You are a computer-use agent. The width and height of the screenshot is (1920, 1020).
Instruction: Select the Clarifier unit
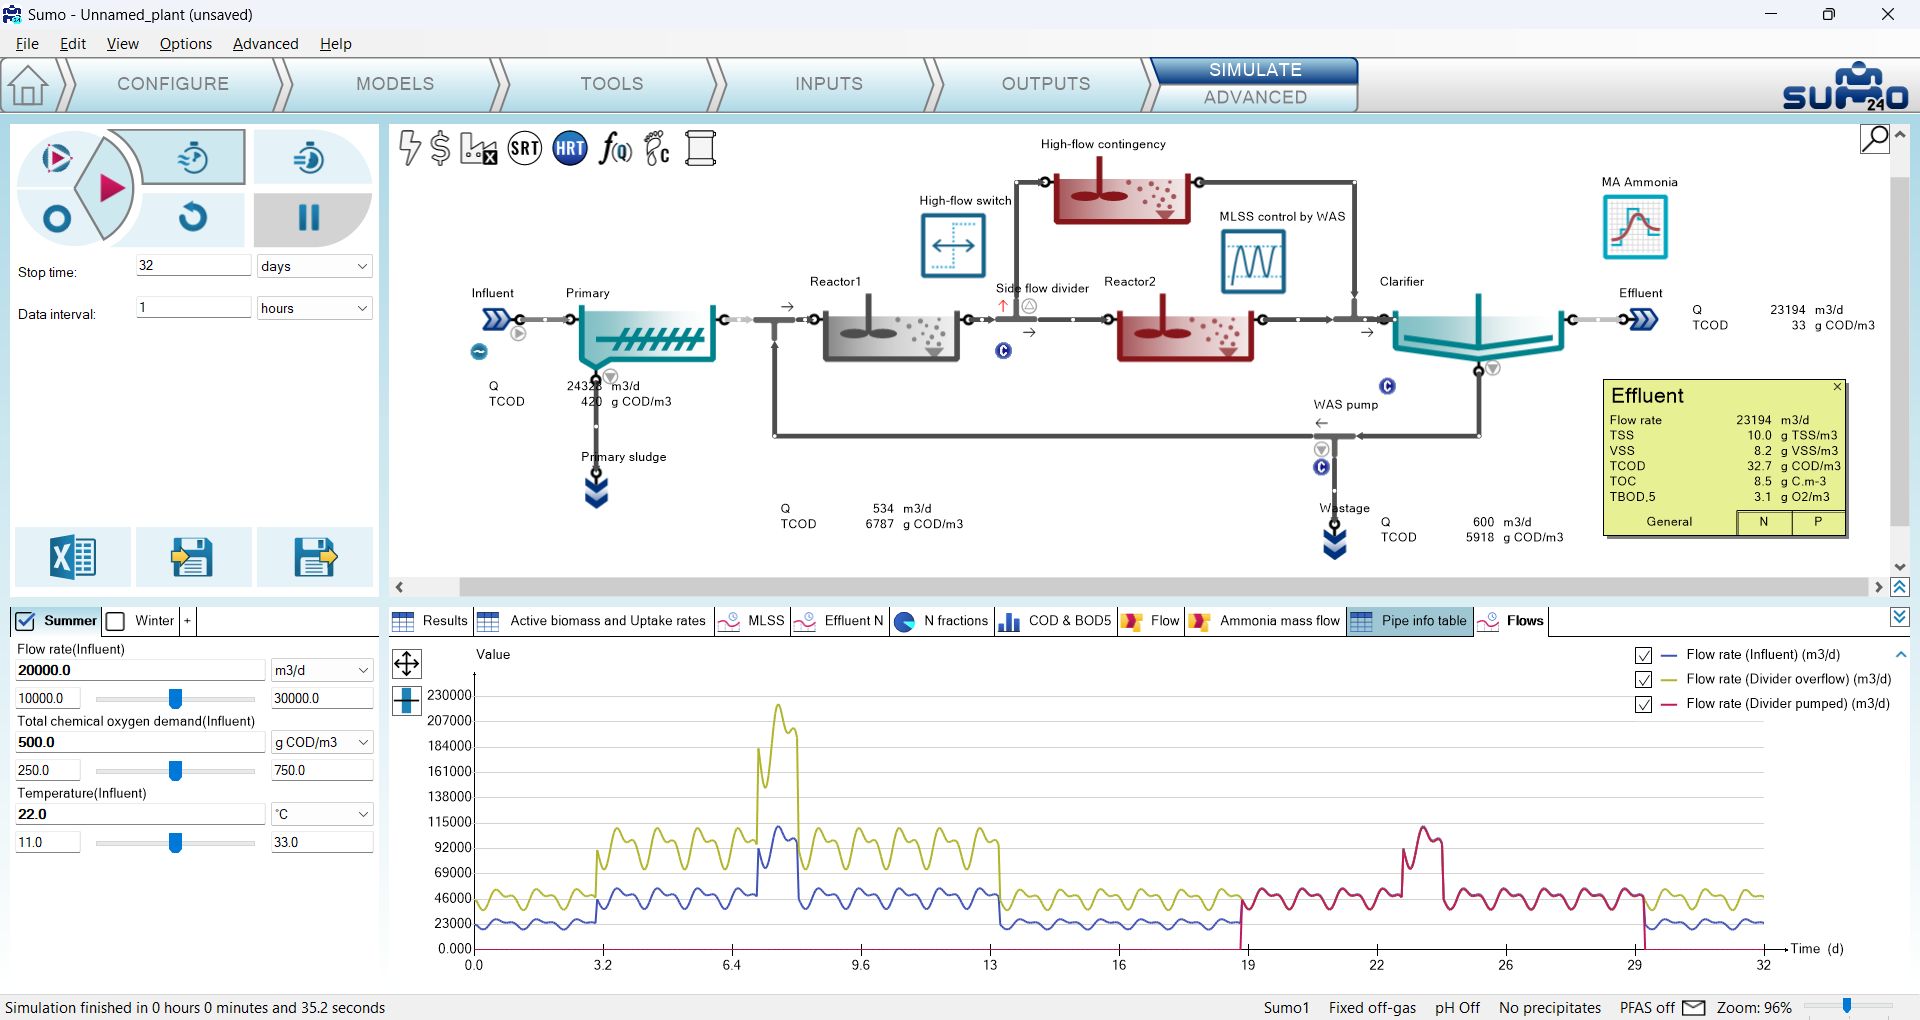tap(1478, 327)
